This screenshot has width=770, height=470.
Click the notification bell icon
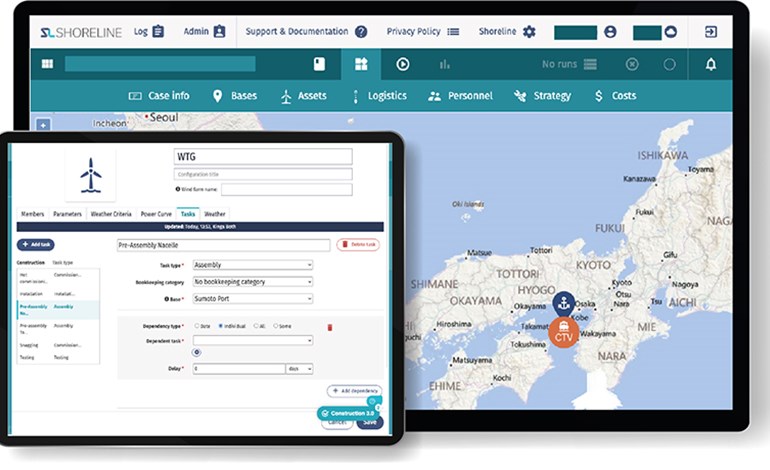click(x=711, y=64)
